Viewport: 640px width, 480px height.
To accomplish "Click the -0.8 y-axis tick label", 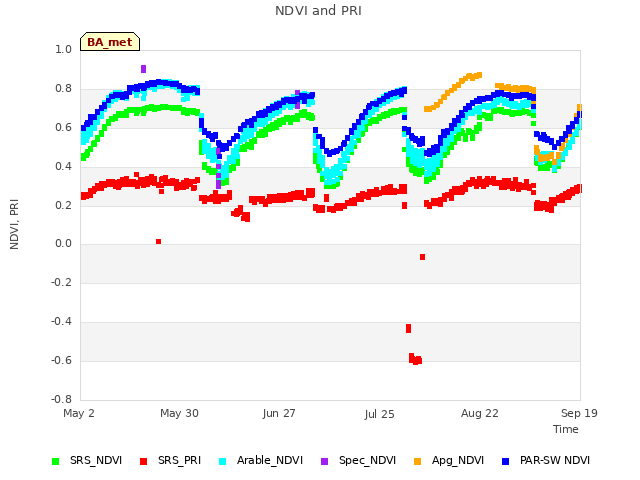I will 62,399.
